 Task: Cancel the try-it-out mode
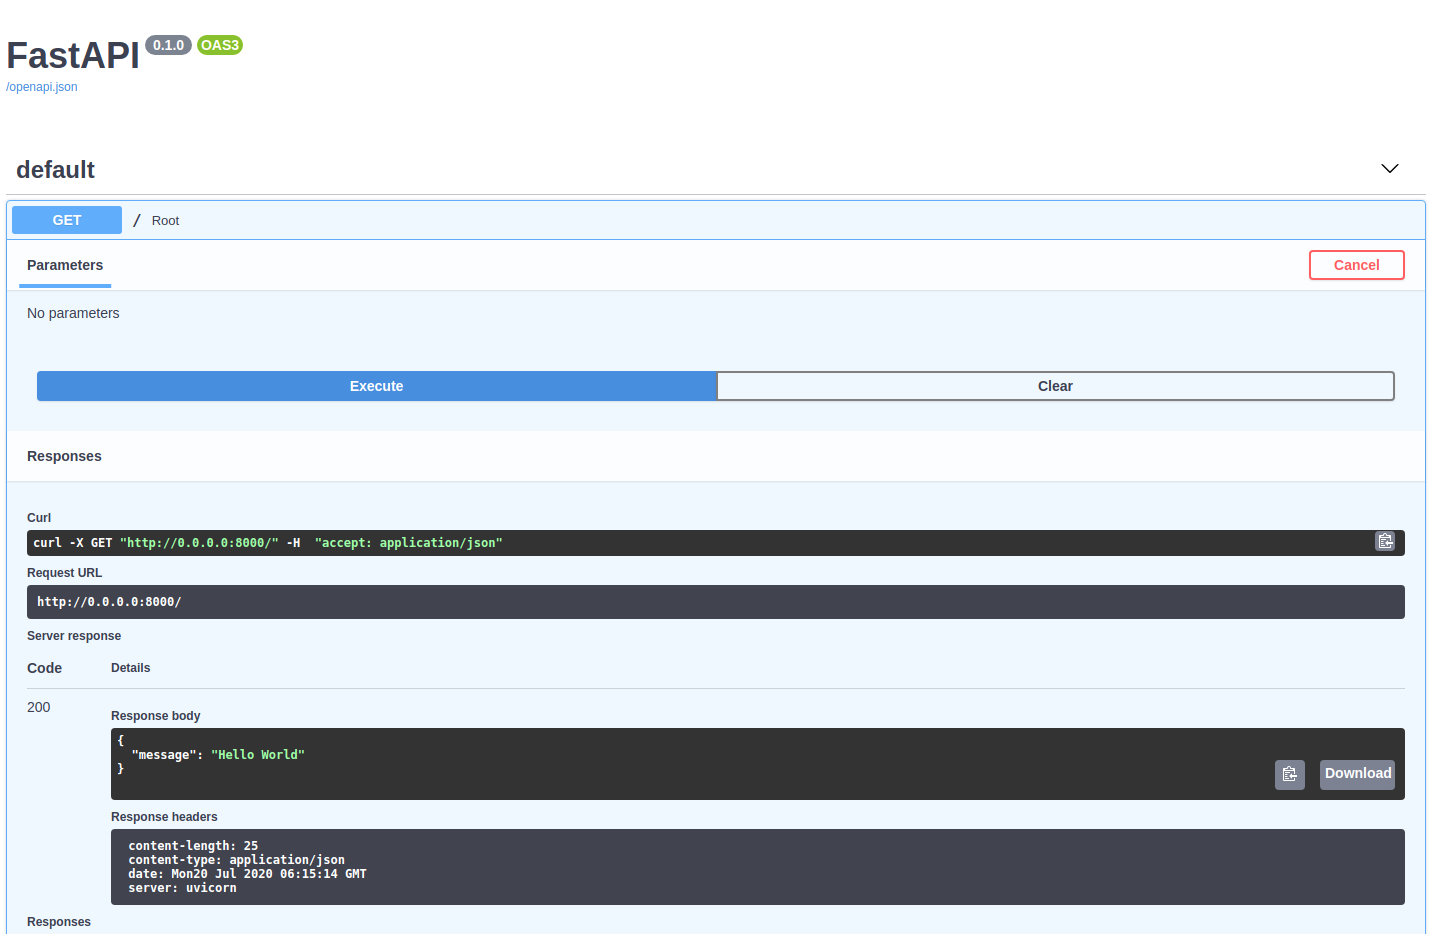click(x=1357, y=265)
